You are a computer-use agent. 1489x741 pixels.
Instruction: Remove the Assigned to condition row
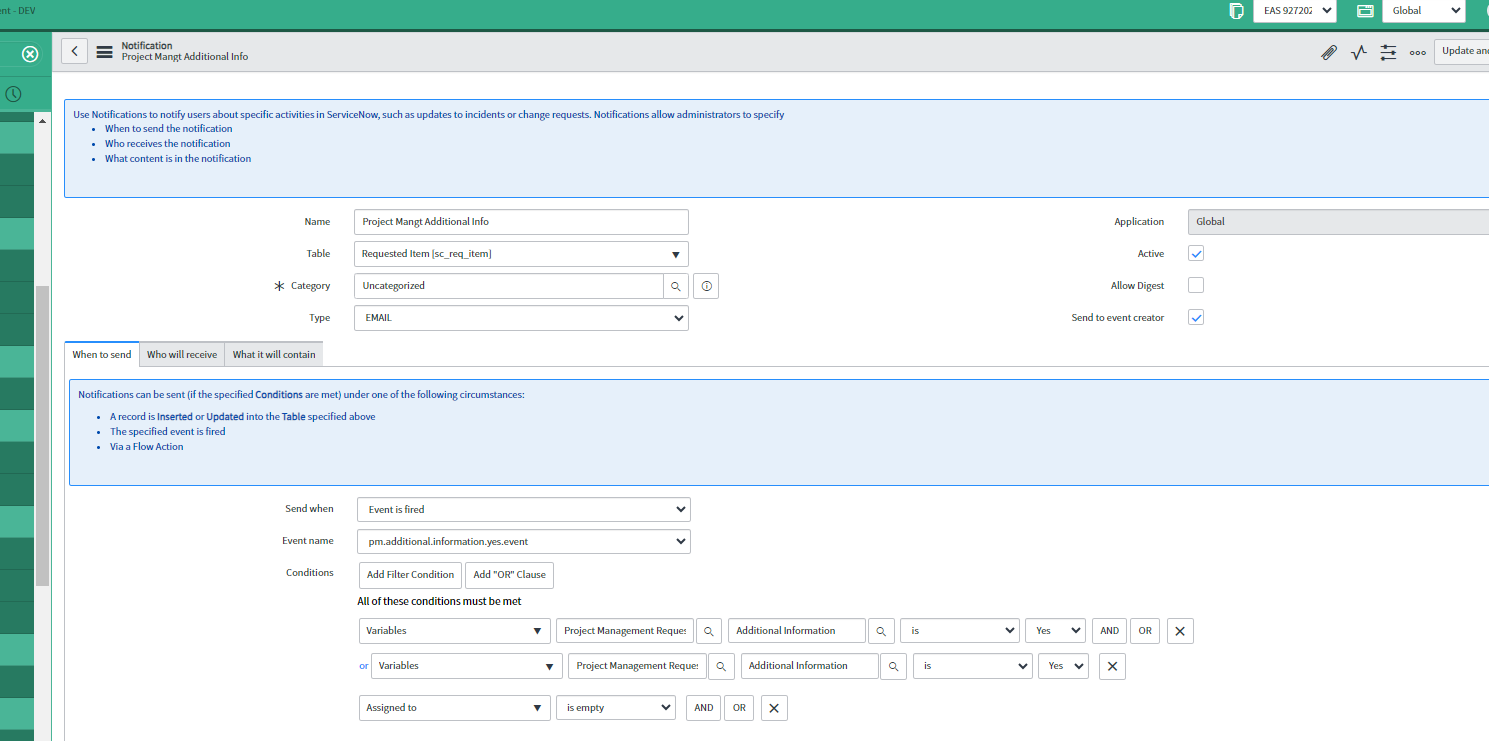pyautogui.click(x=774, y=708)
